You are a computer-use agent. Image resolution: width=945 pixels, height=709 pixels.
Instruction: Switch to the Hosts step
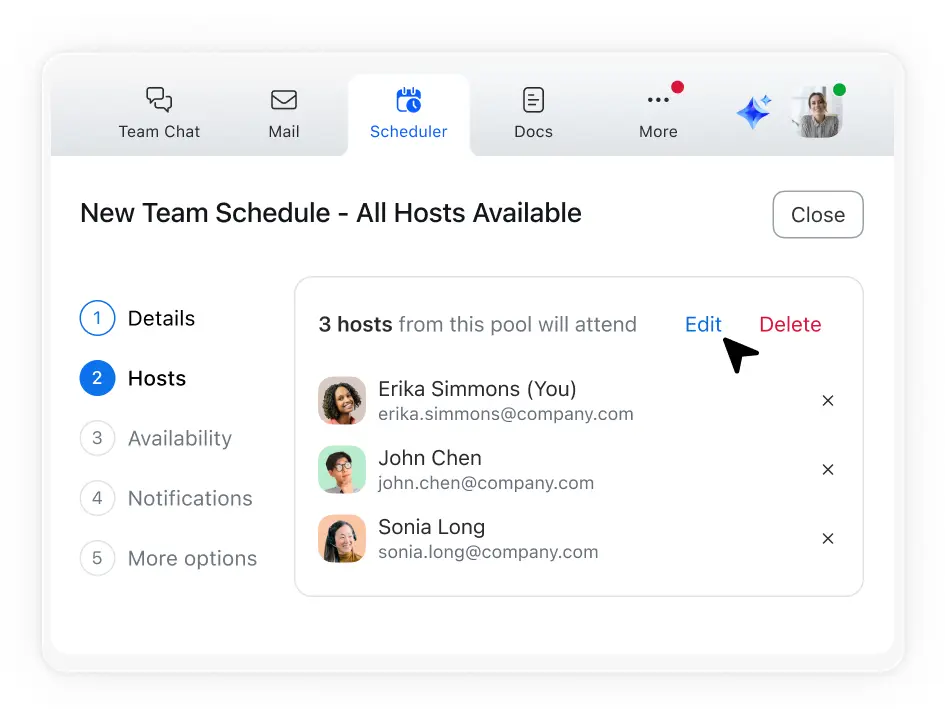click(157, 378)
